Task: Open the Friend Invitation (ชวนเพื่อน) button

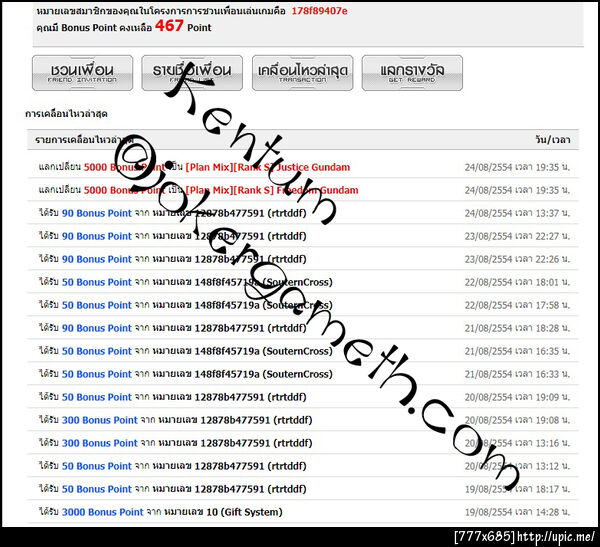Action: pyautogui.click(x=82, y=73)
